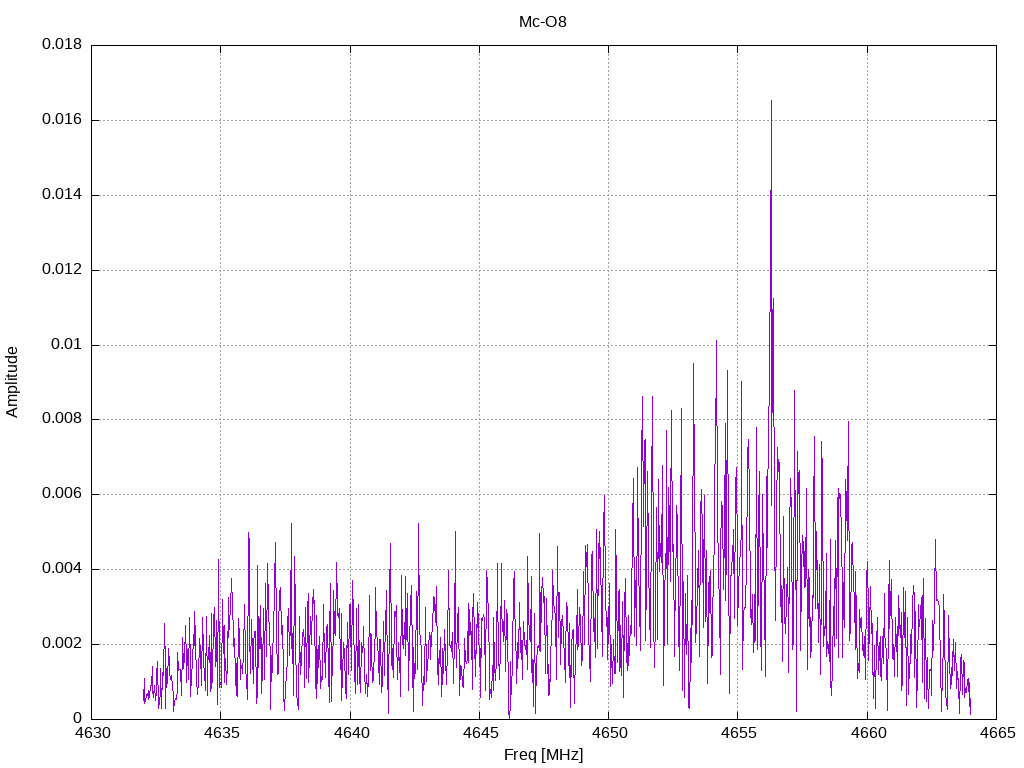Click the 0.014 y-axis tick label
Screen dimensions: 1024x768
pyautogui.click(x=61, y=195)
